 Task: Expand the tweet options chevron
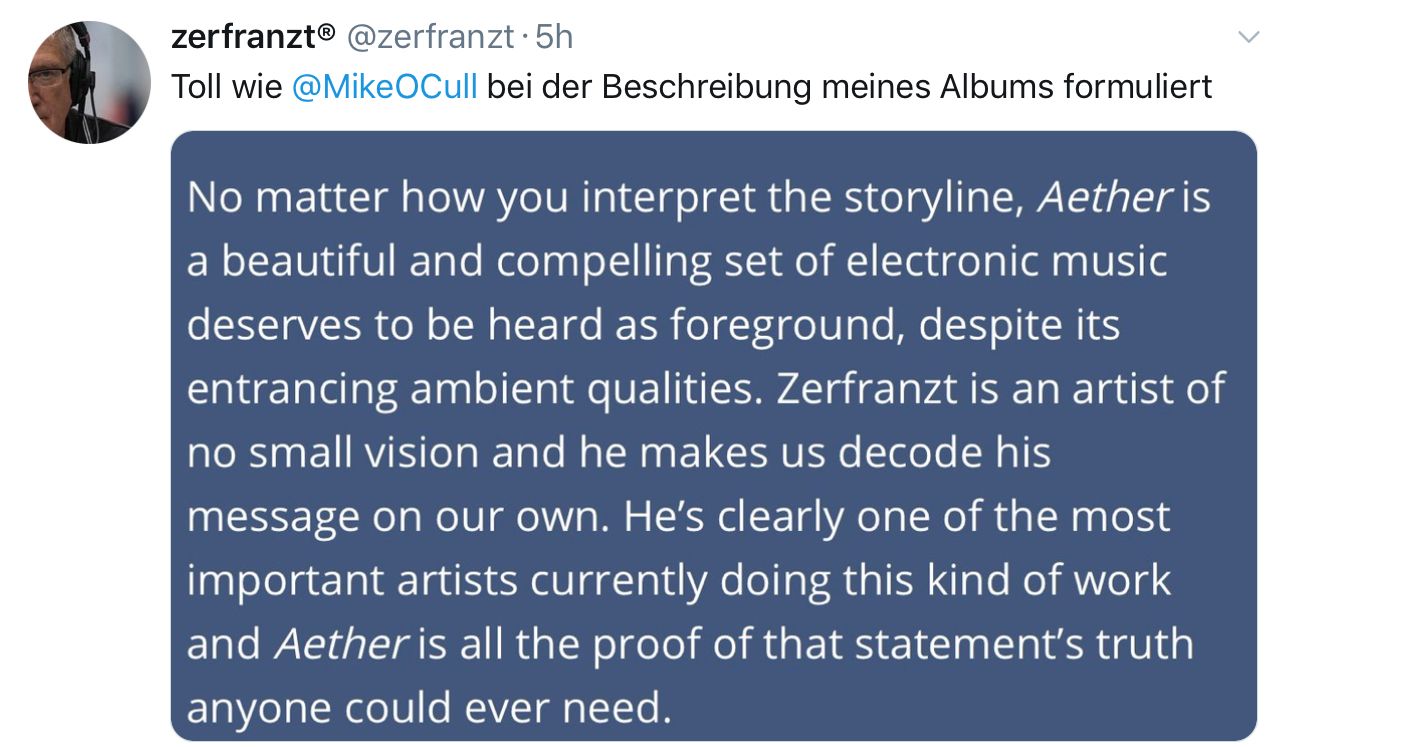point(1248,37)
